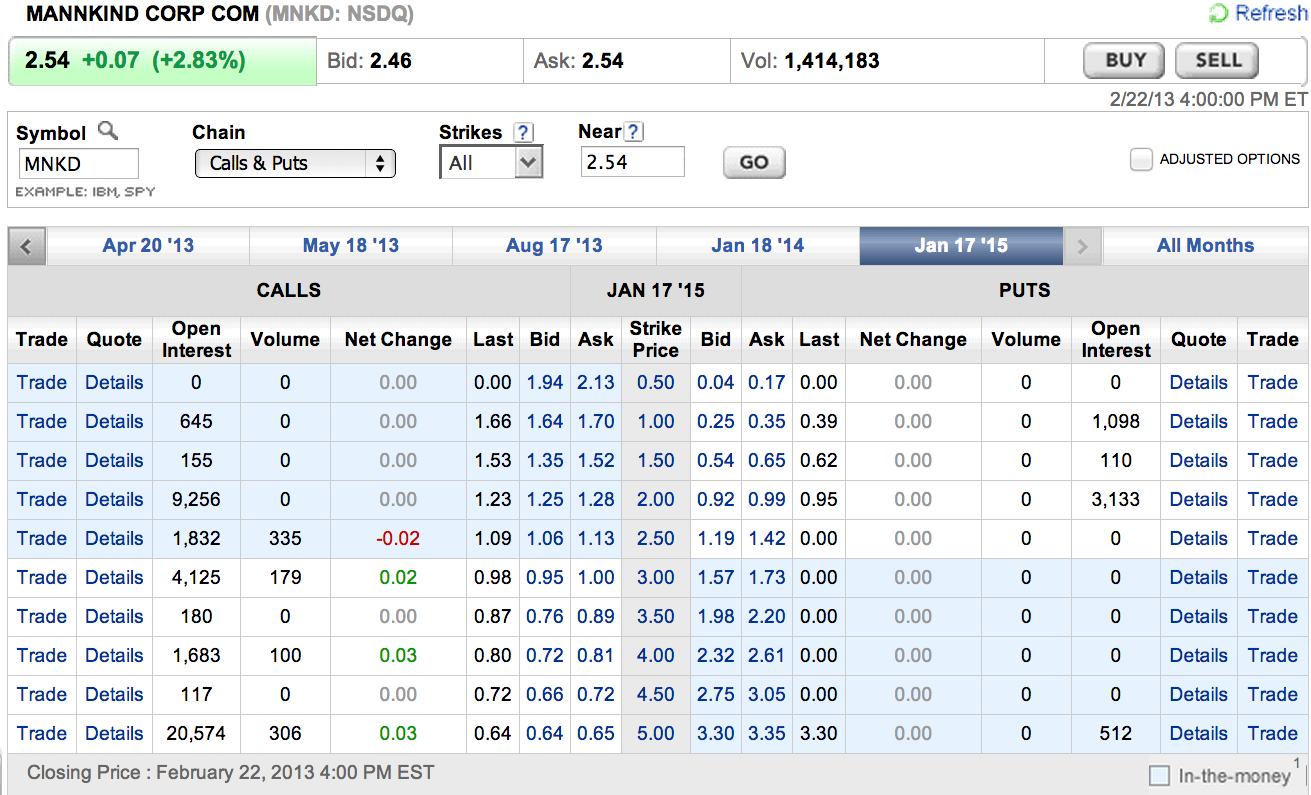This screenshot has height=795, width=1311.
Task: Open call Details for the 5.00 strike
Action: pos(114,733)
